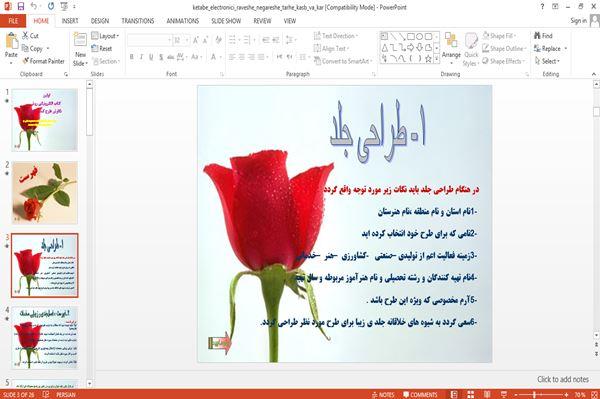Toggle Bold formatting
Image resolution: width=600 pixels, height=399 pixels.
tap(132, 57)
